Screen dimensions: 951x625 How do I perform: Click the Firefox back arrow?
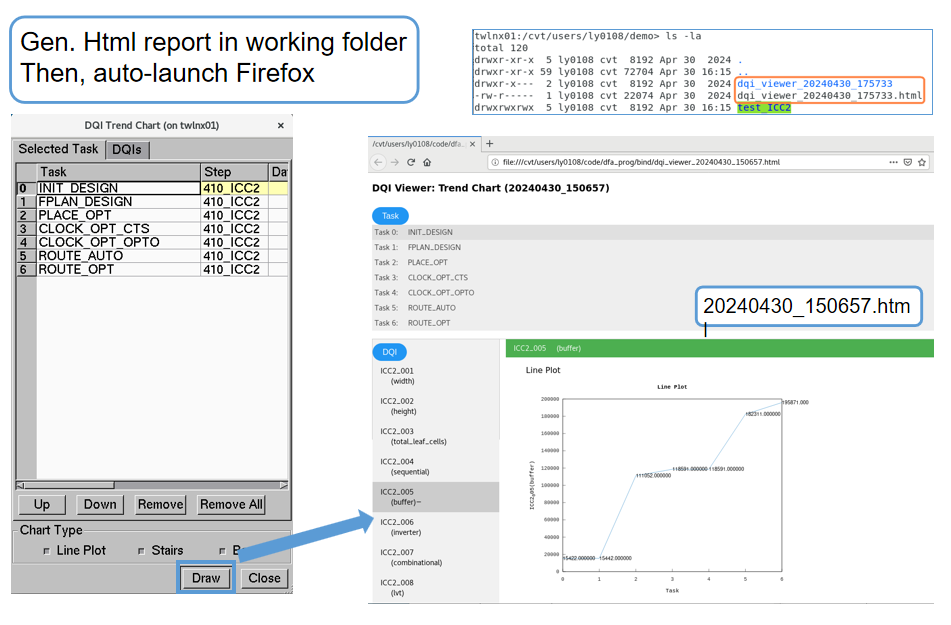pos(378,162)
